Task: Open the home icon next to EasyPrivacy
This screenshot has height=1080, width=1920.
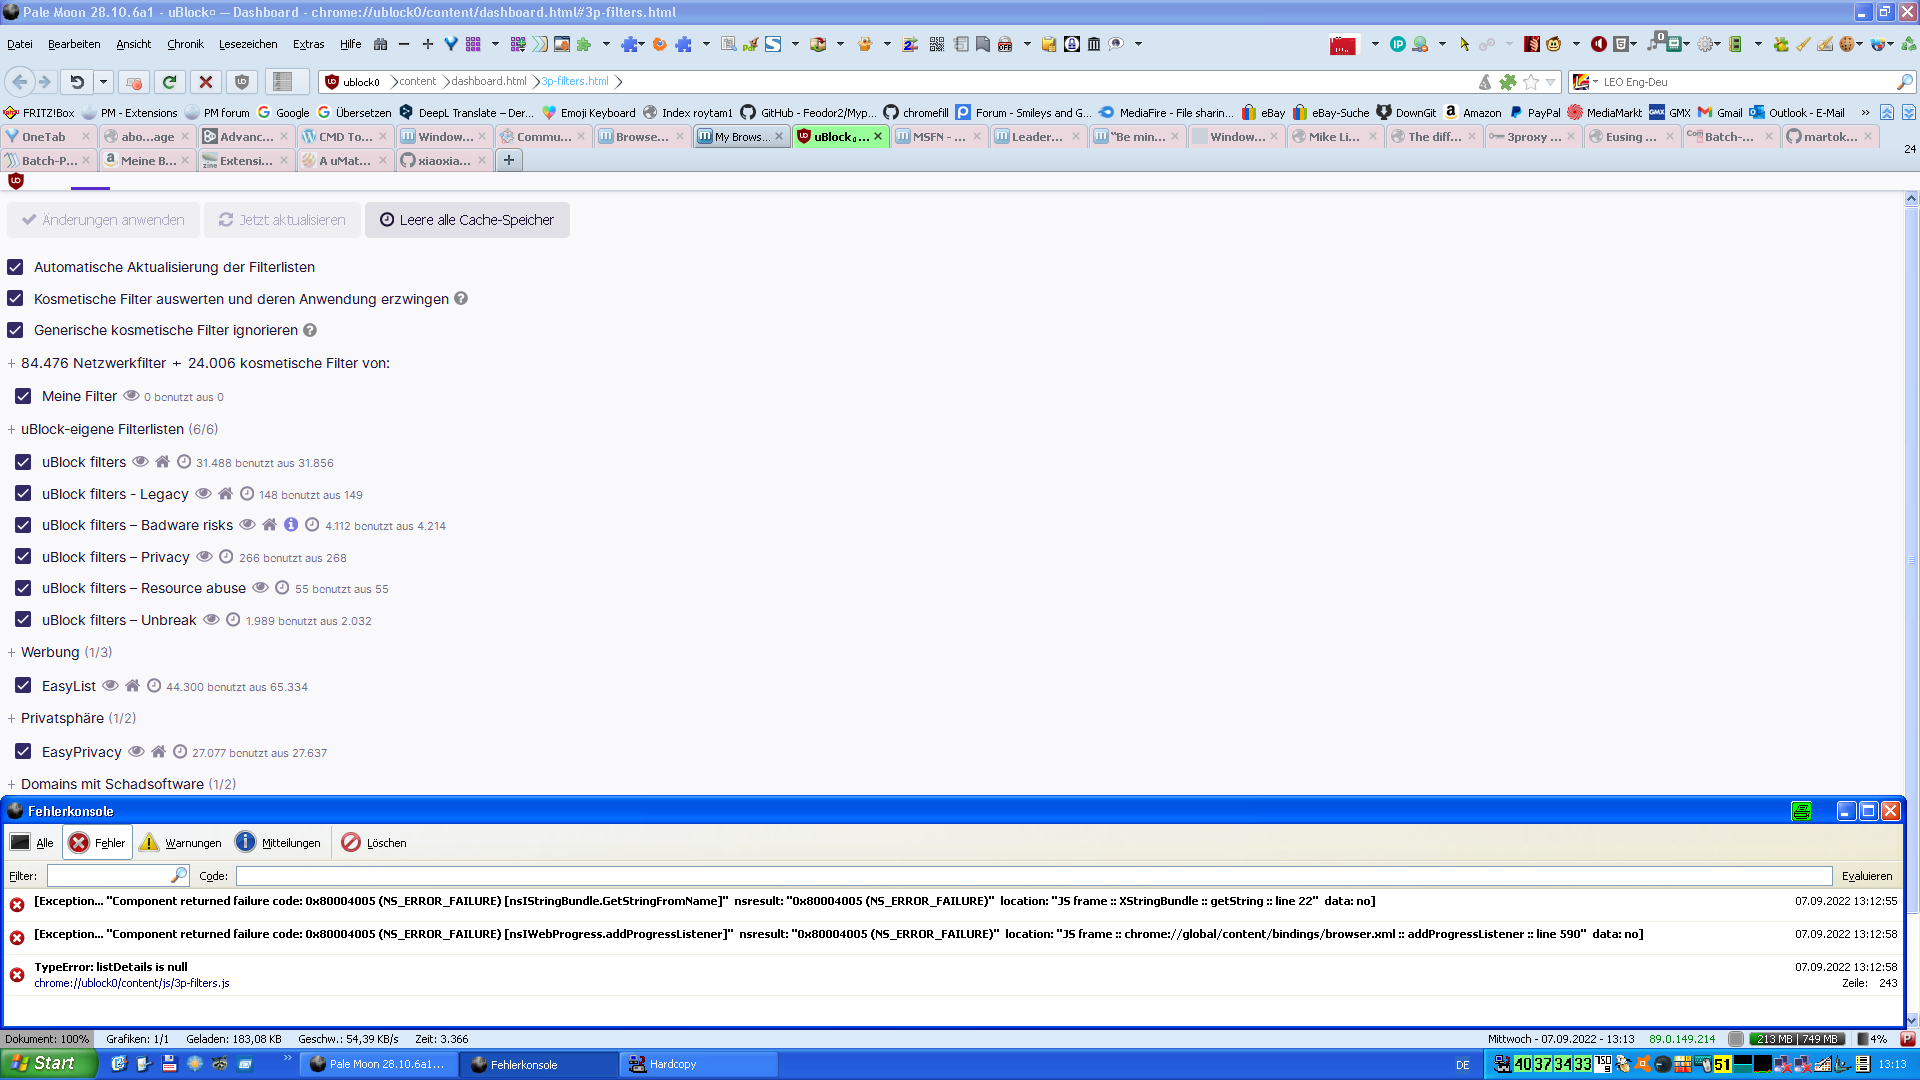Action: pos(158,752)
